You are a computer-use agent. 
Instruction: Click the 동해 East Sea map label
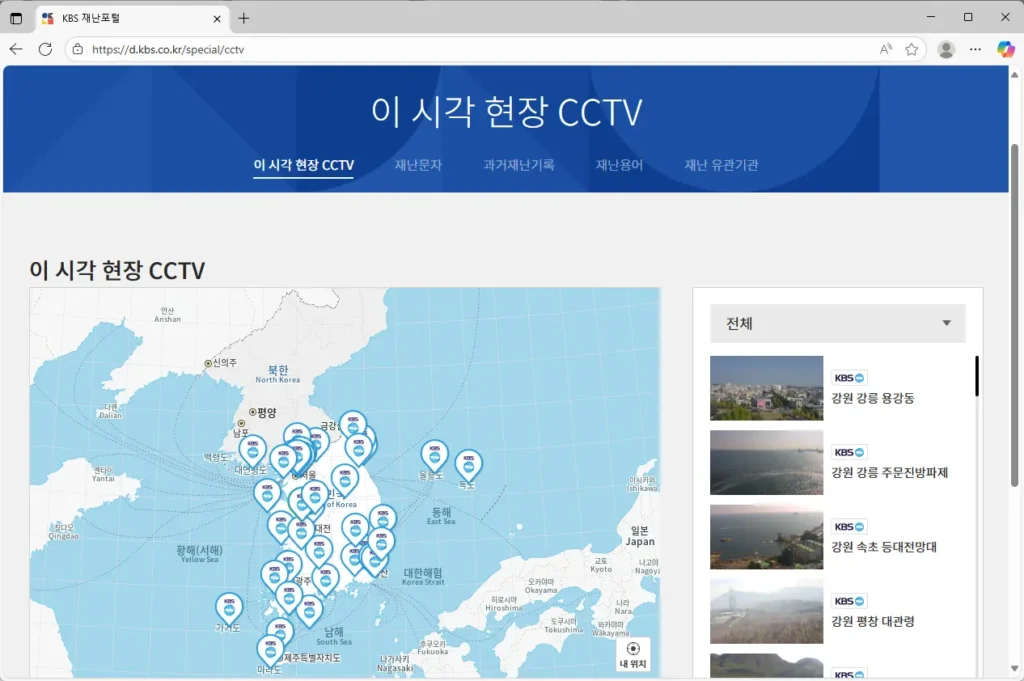tap(441, 516)
